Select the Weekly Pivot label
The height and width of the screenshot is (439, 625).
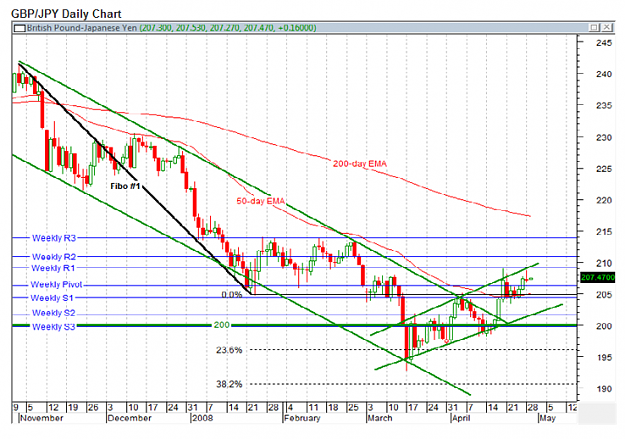(56, 284)
